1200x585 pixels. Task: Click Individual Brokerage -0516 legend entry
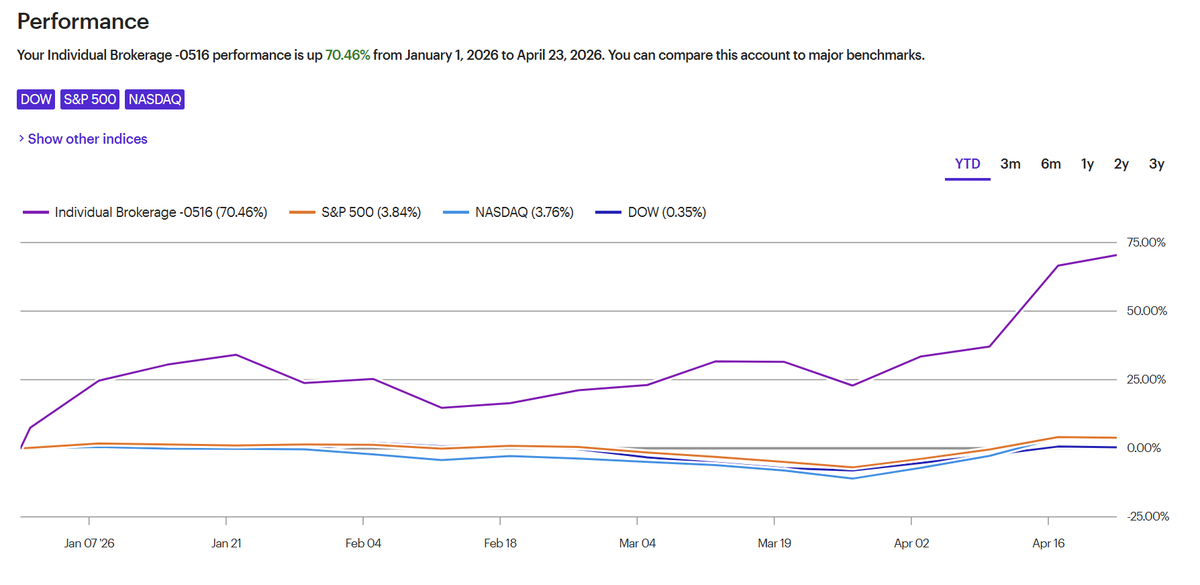pyautogui.click(x=145, y=212)
